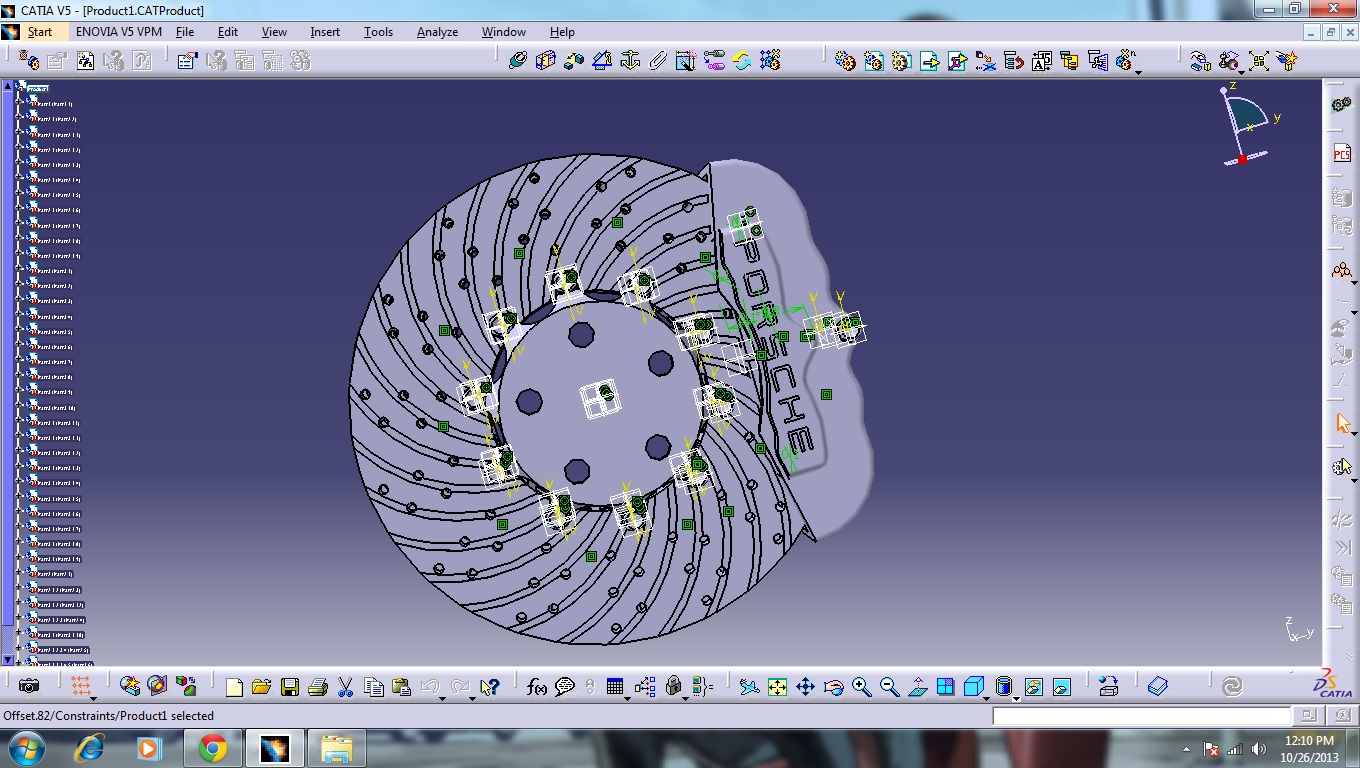Click the paperclip Fix Together icon

657,61
